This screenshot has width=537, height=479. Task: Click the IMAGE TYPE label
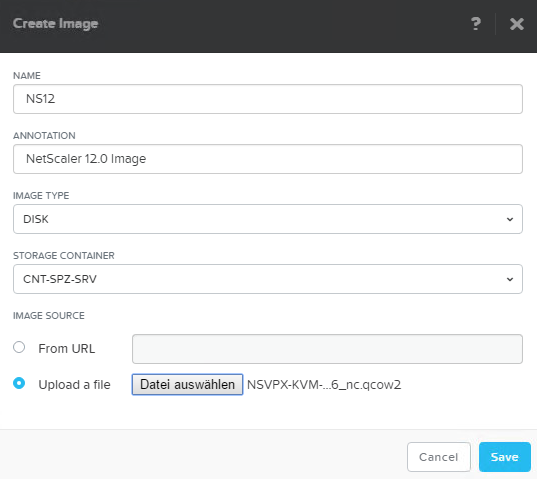tap(41, 196)
